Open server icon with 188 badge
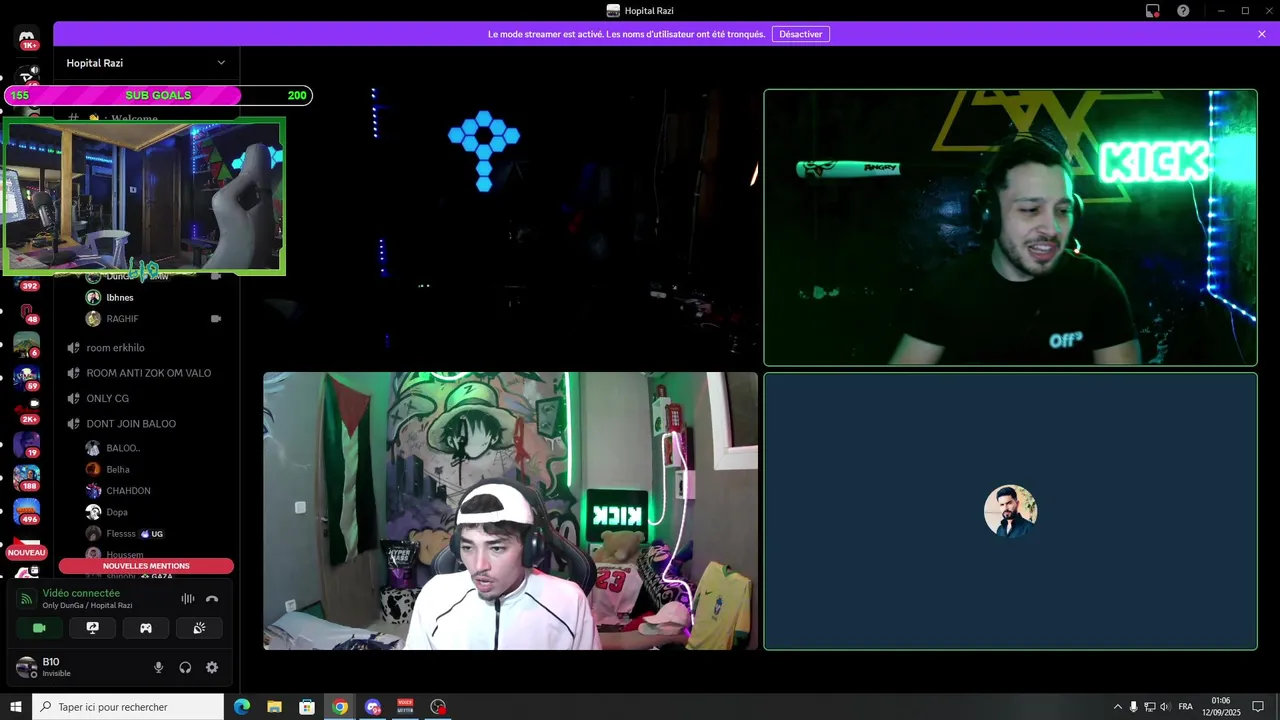 click(x=27, y=477)
